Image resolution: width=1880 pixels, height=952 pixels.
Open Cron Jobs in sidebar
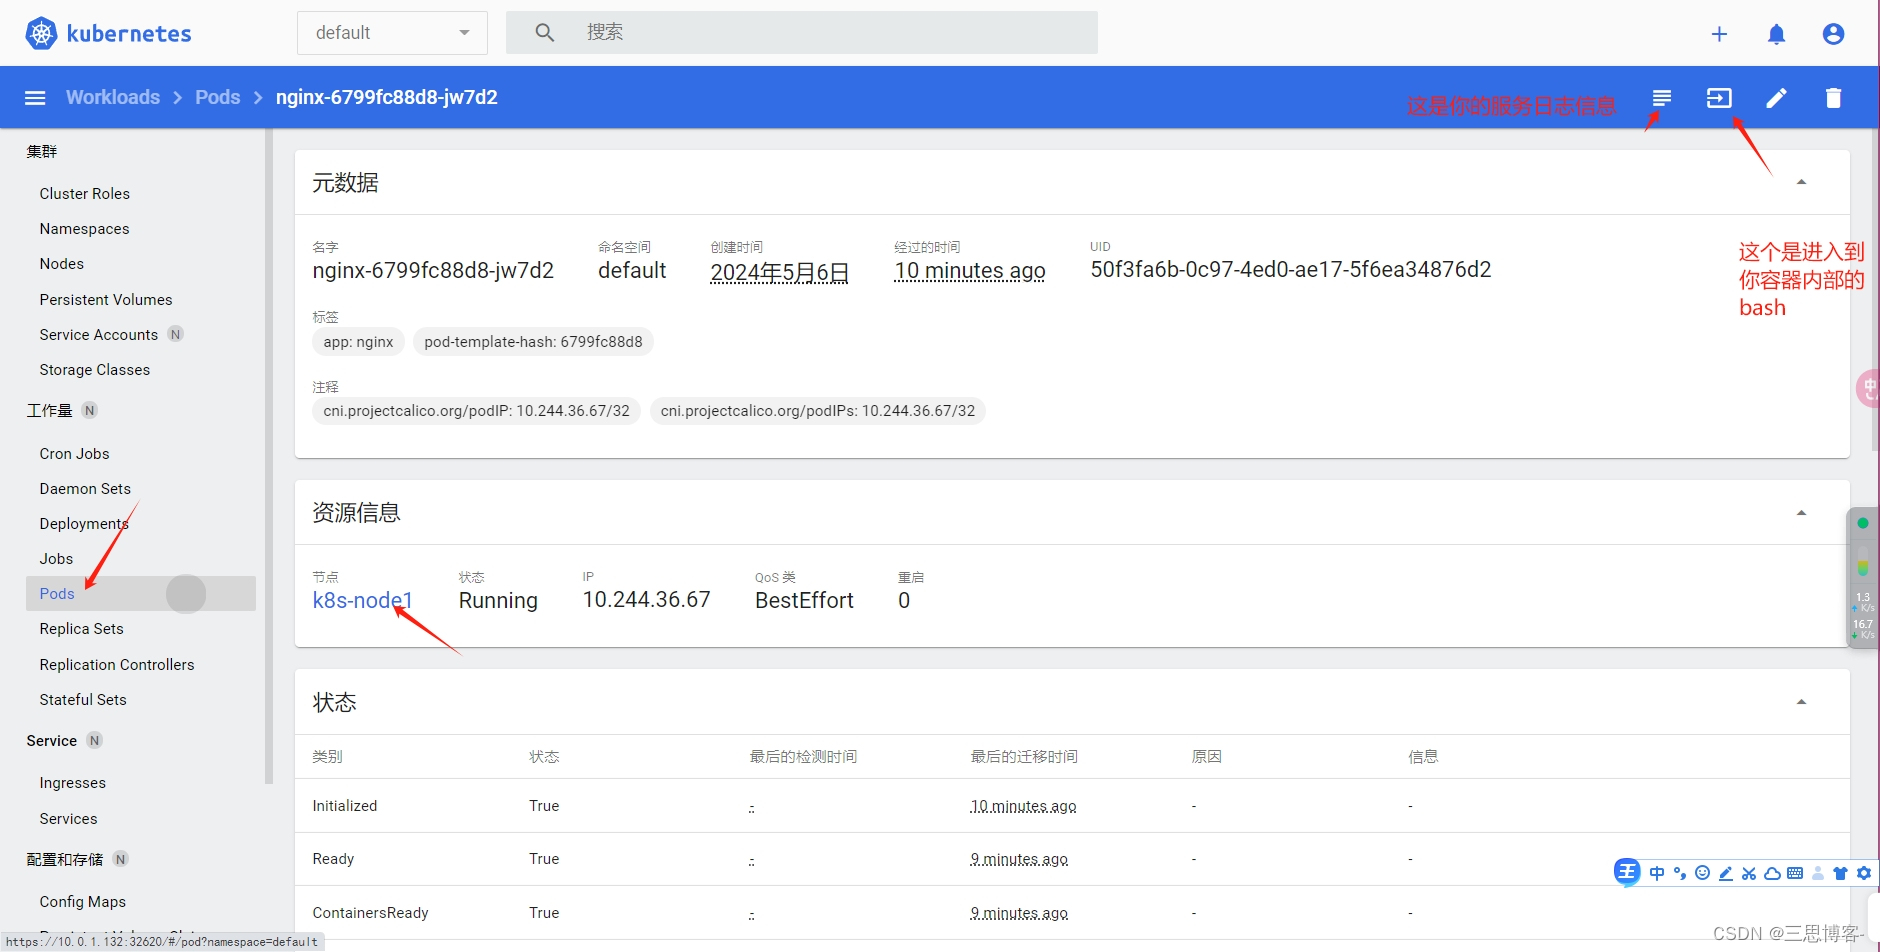[x=74, y=454]
